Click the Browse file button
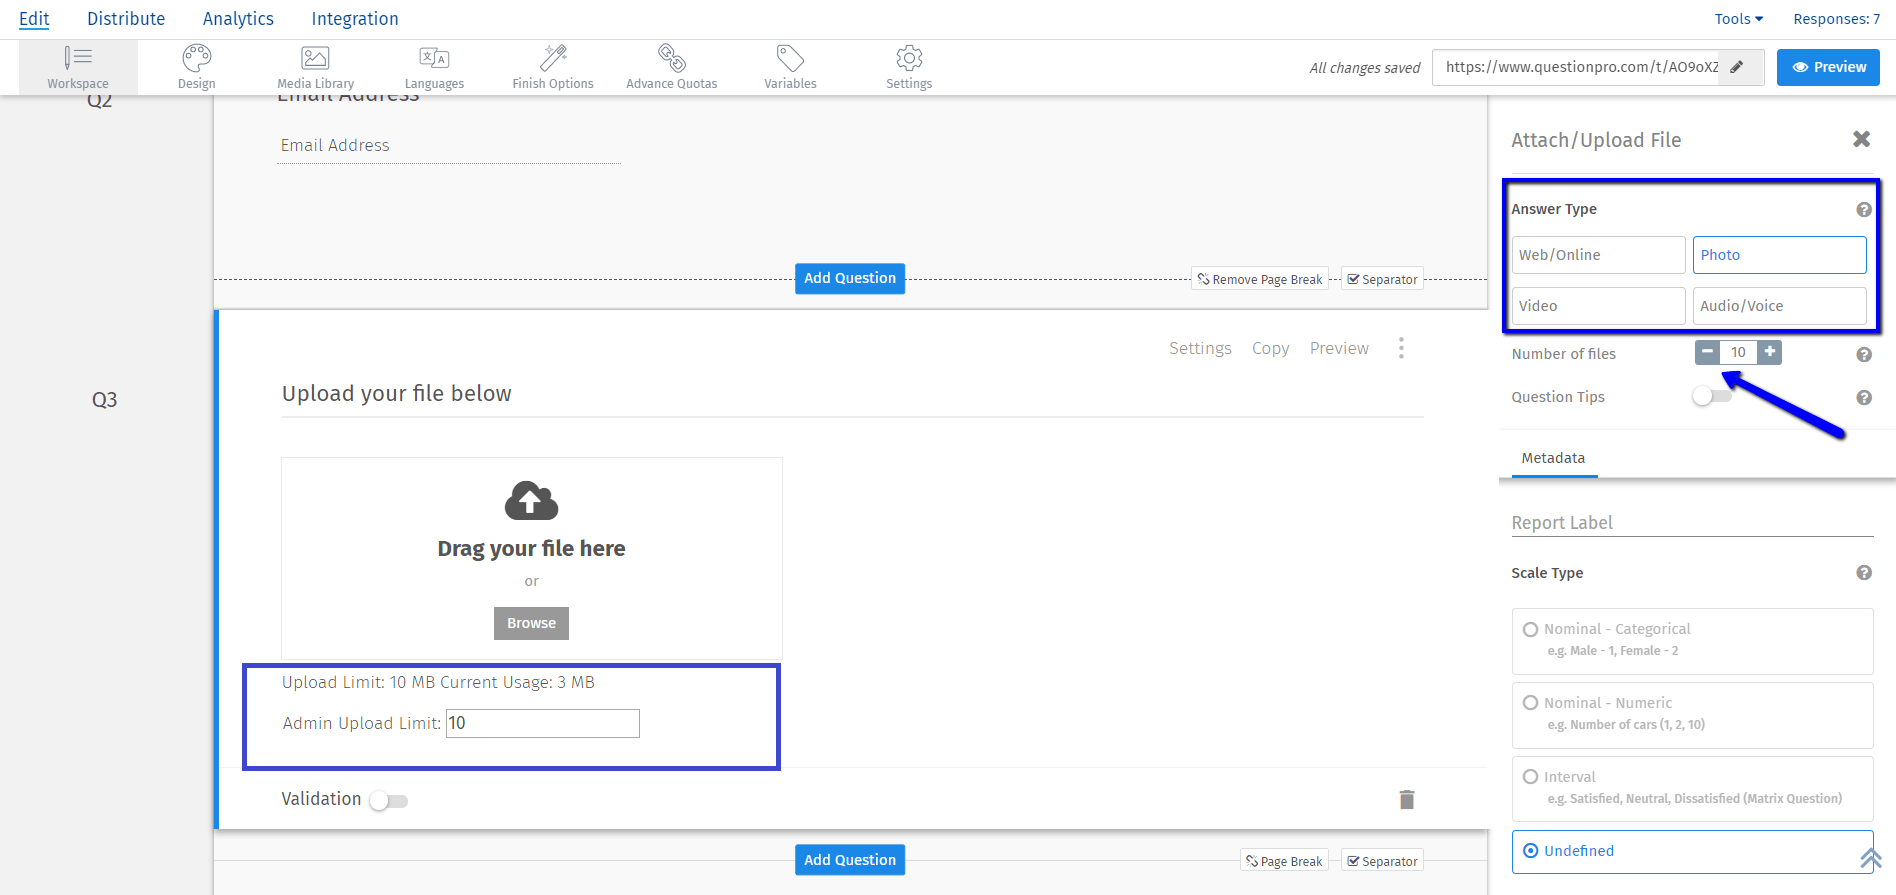The image size is (1896, 895). pyautogui.click(x=531, y=623)
